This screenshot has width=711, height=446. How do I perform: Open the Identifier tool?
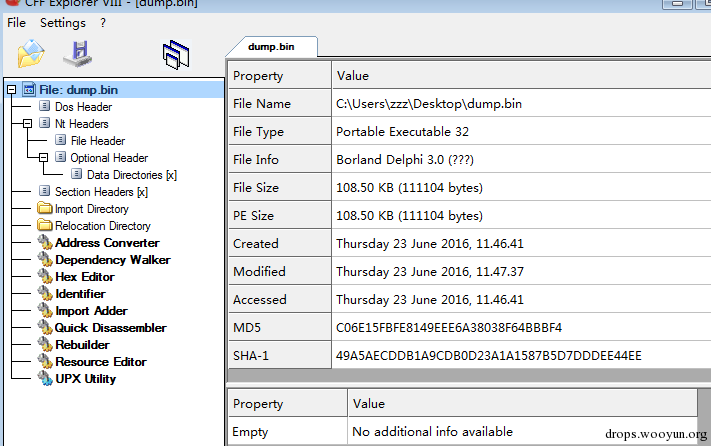click(80, 294)
